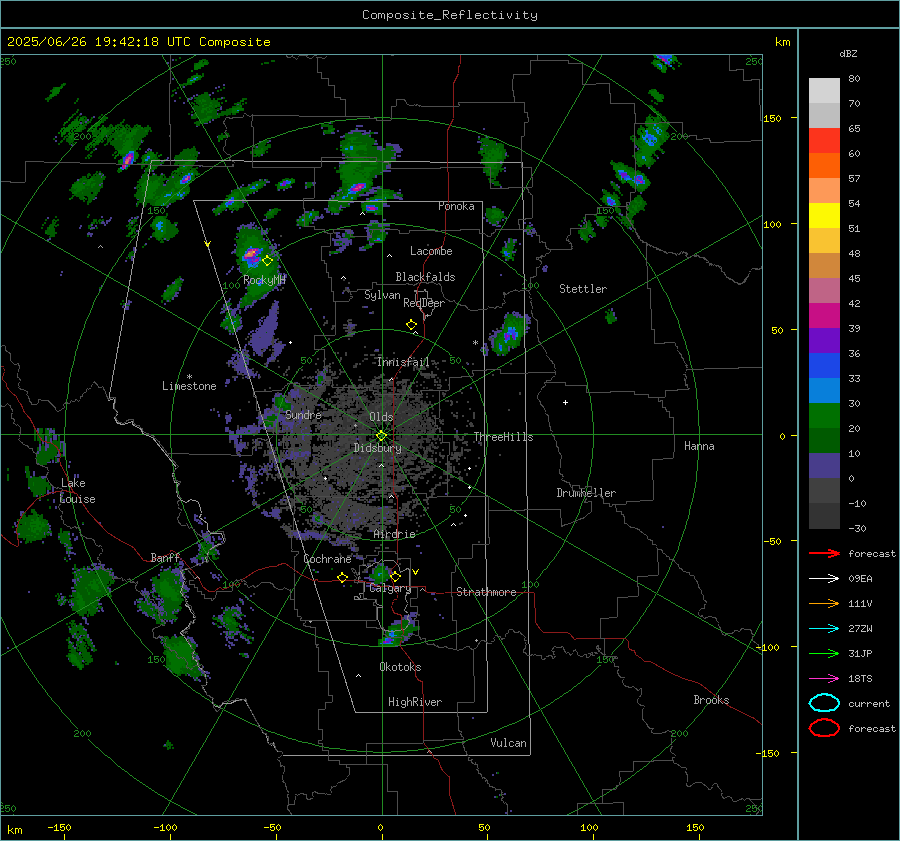This screenshot has height=841, width=900.
Task: Click the Airdrie city label
Action: tap(394, 534)
